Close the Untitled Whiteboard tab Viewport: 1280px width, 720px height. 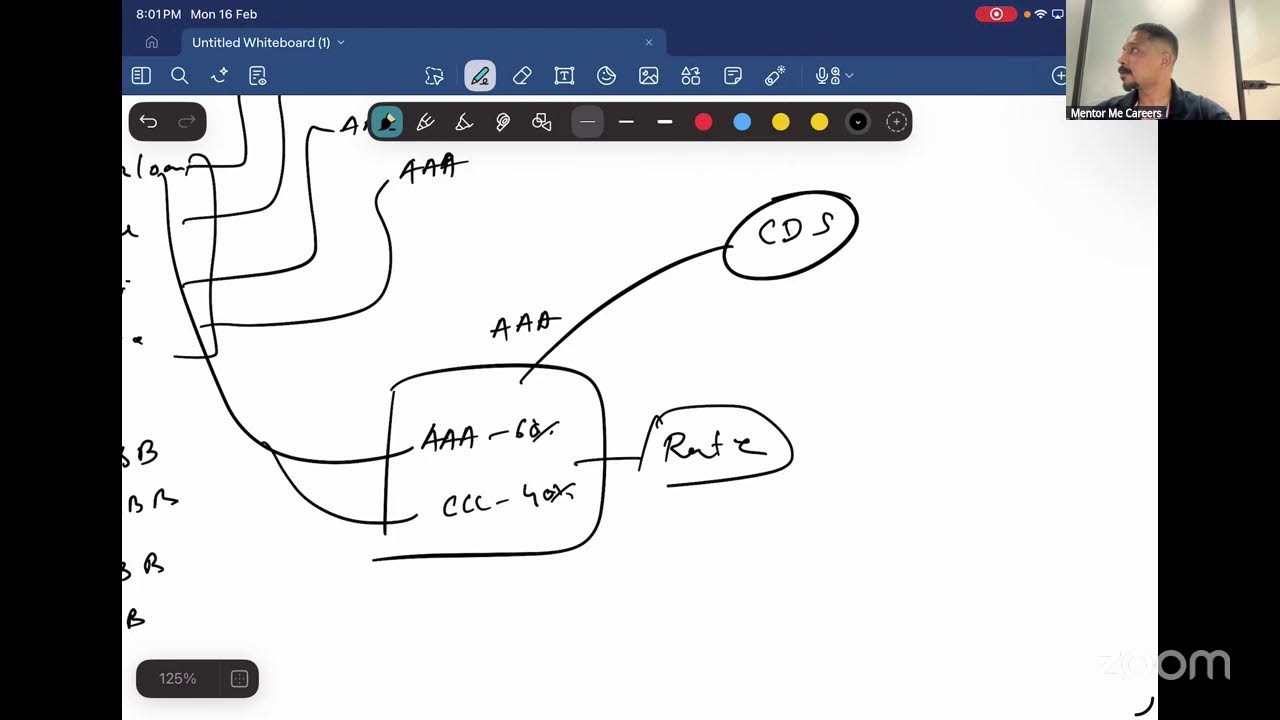pos(649,42)
